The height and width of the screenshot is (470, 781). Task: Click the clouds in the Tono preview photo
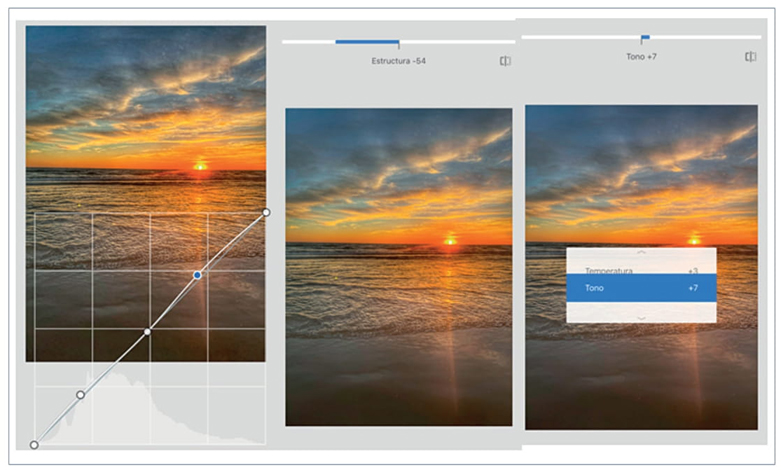[x=640, y=160]
